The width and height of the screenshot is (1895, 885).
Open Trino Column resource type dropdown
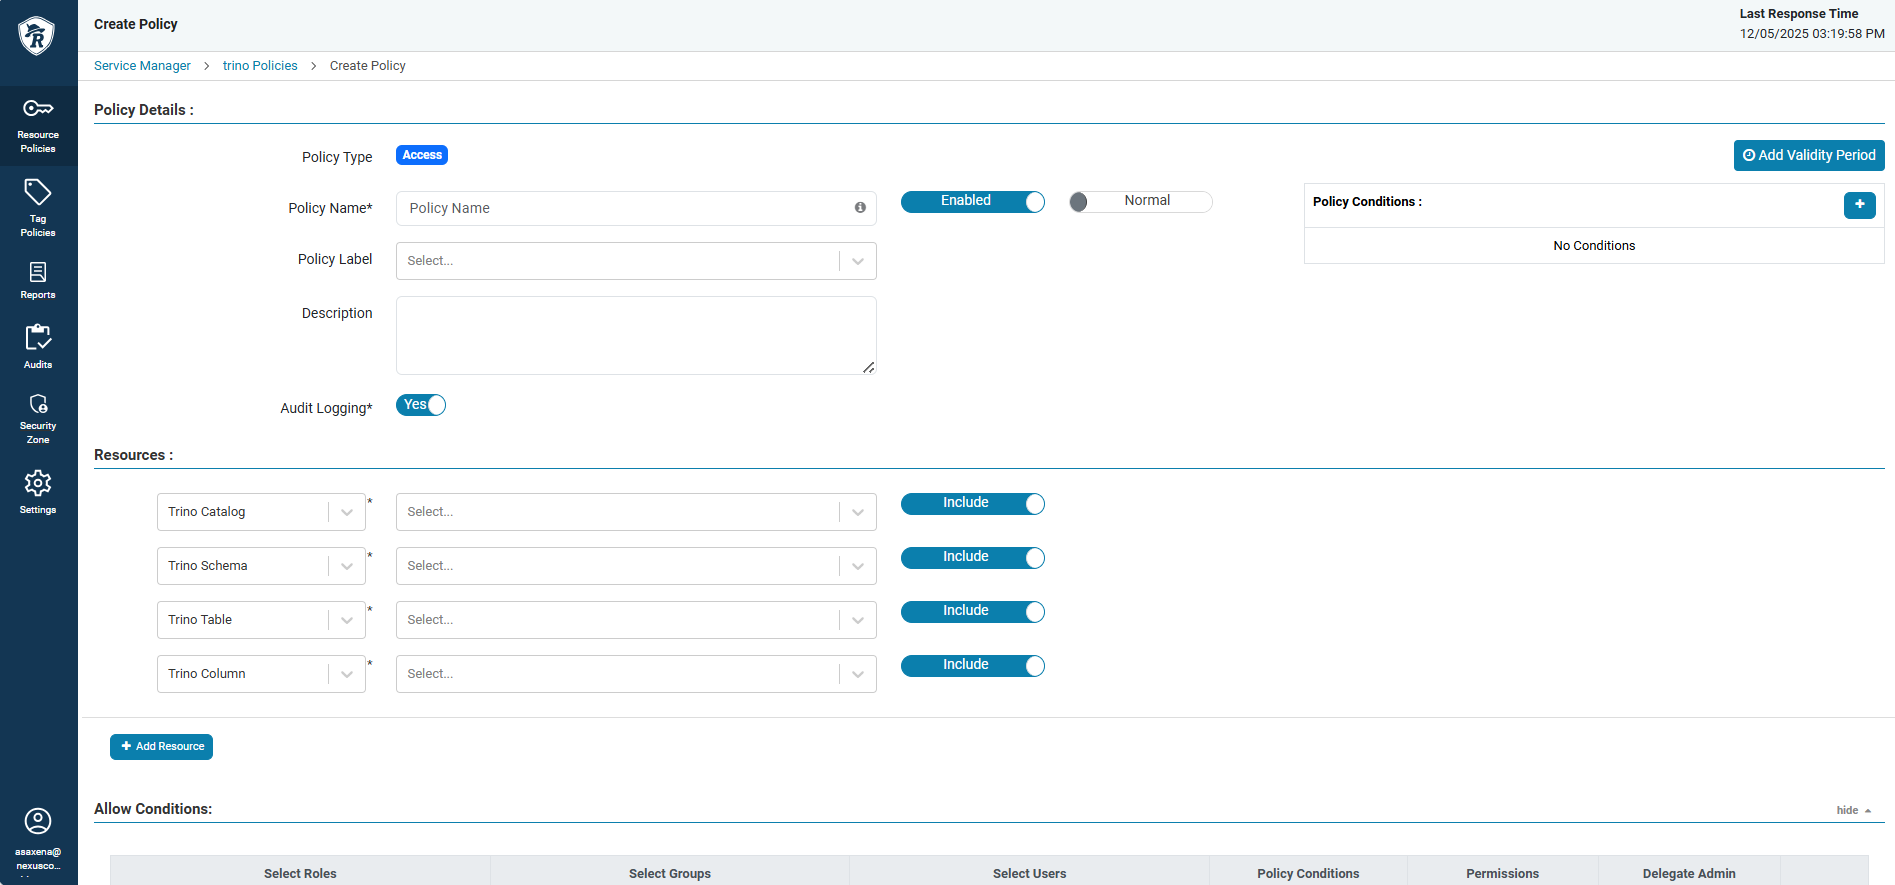[x=261, y=674]
